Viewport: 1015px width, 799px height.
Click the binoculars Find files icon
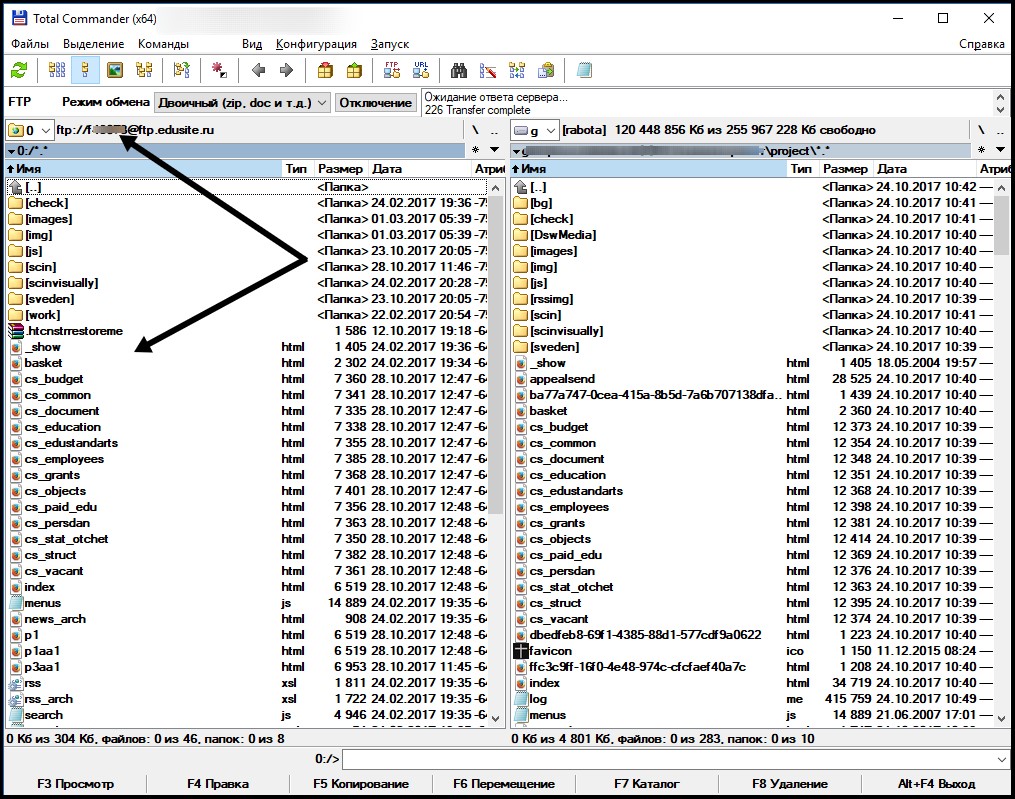click(459, 70)
